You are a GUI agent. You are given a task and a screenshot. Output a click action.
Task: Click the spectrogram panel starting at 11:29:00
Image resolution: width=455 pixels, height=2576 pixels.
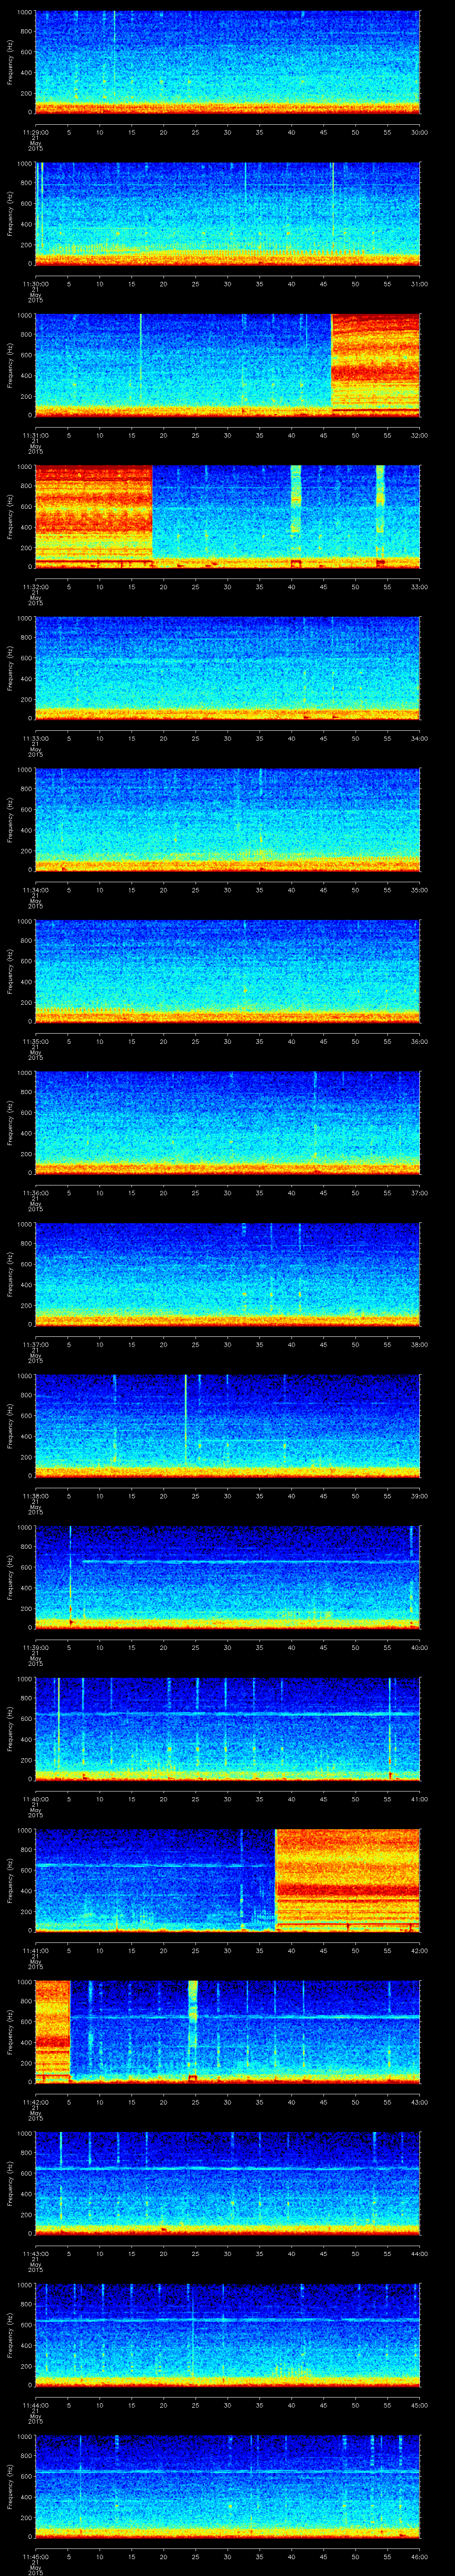coord(228,62)
